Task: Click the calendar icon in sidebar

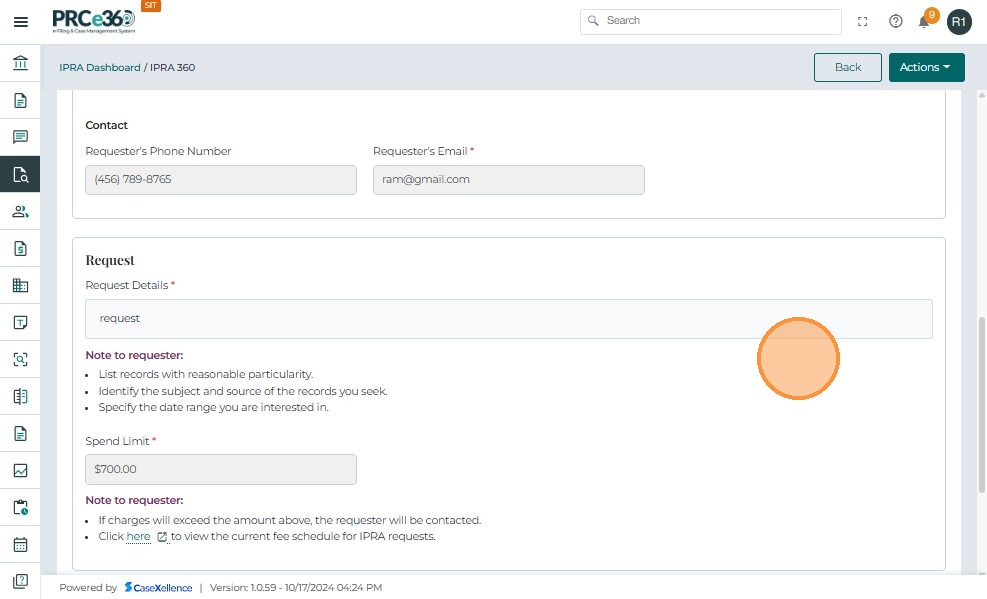Action: click(20, 545)
